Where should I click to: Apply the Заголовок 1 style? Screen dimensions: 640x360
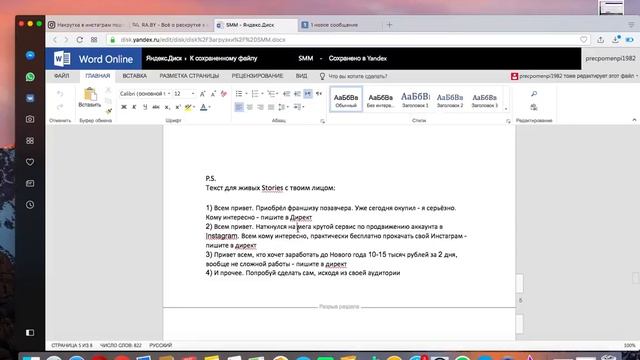[415, 99]
